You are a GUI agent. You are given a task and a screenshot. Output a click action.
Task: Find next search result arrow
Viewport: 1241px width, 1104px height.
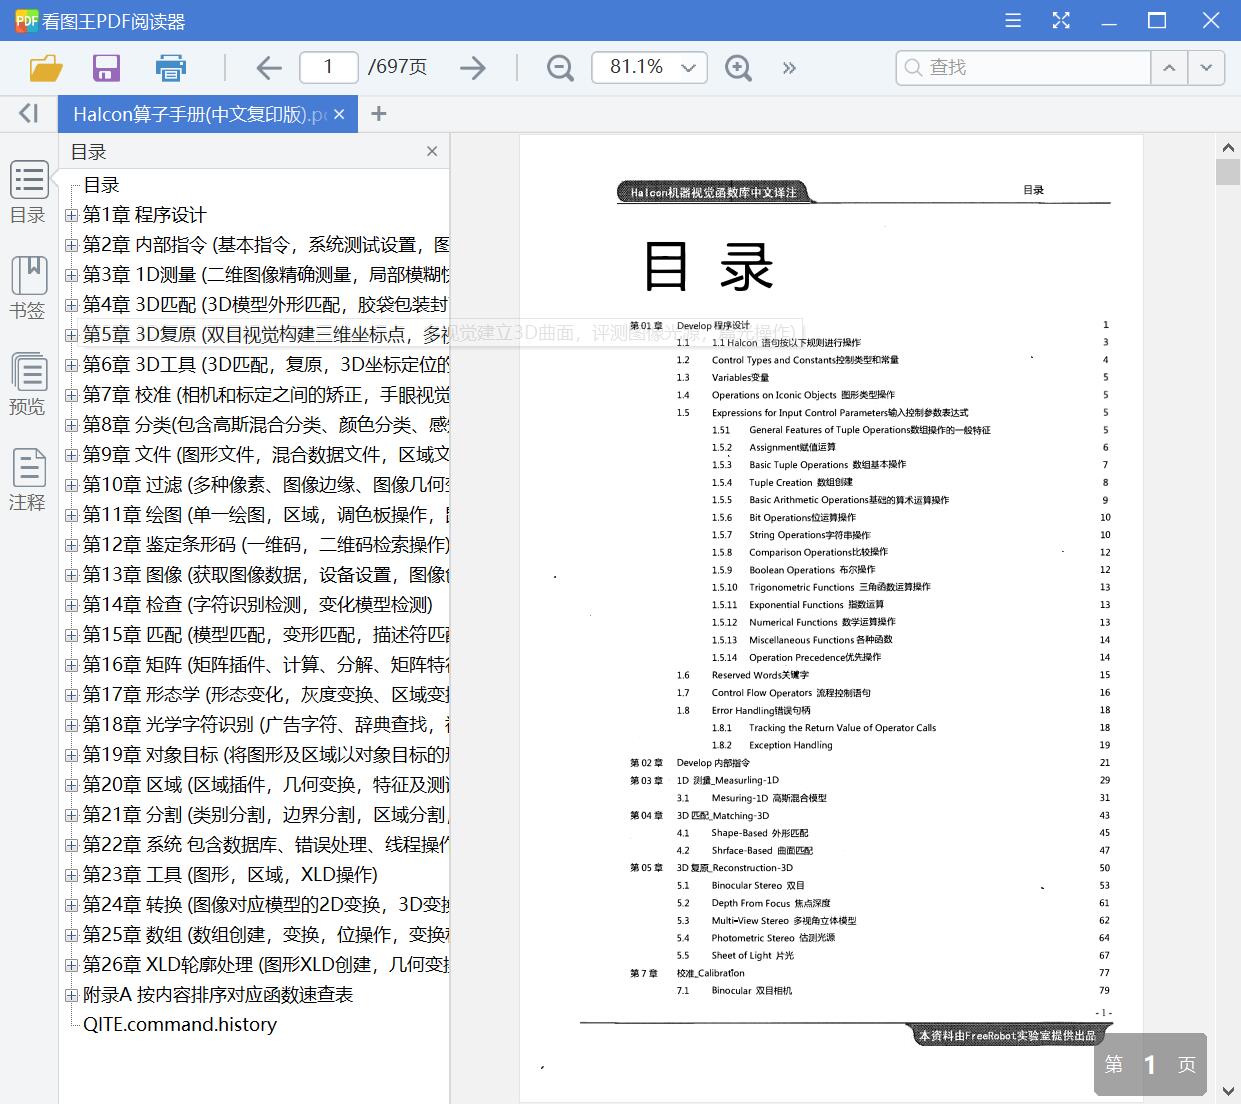pyautogui.click(x=1206, y=68)
